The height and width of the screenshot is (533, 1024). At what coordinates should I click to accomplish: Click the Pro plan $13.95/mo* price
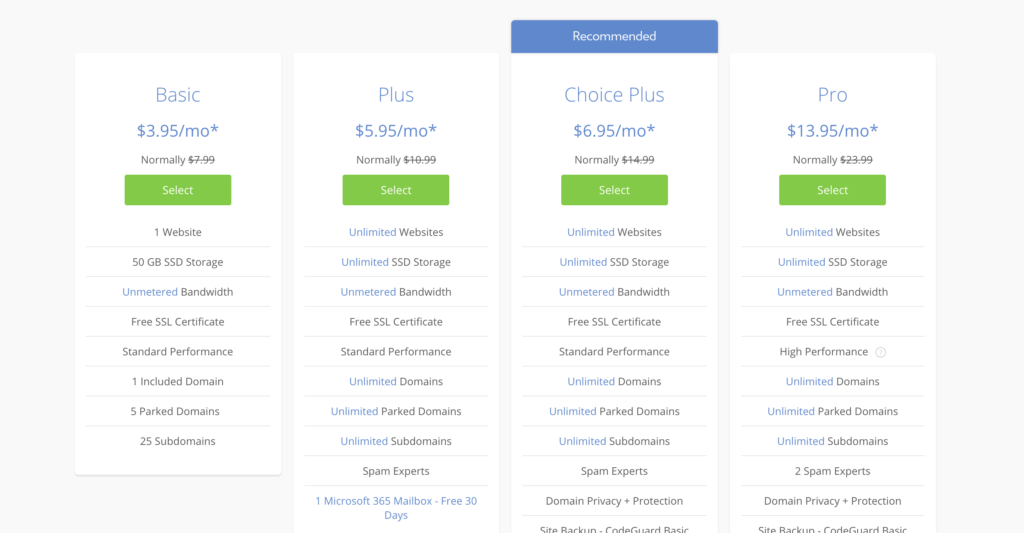[x=832, y=130]
